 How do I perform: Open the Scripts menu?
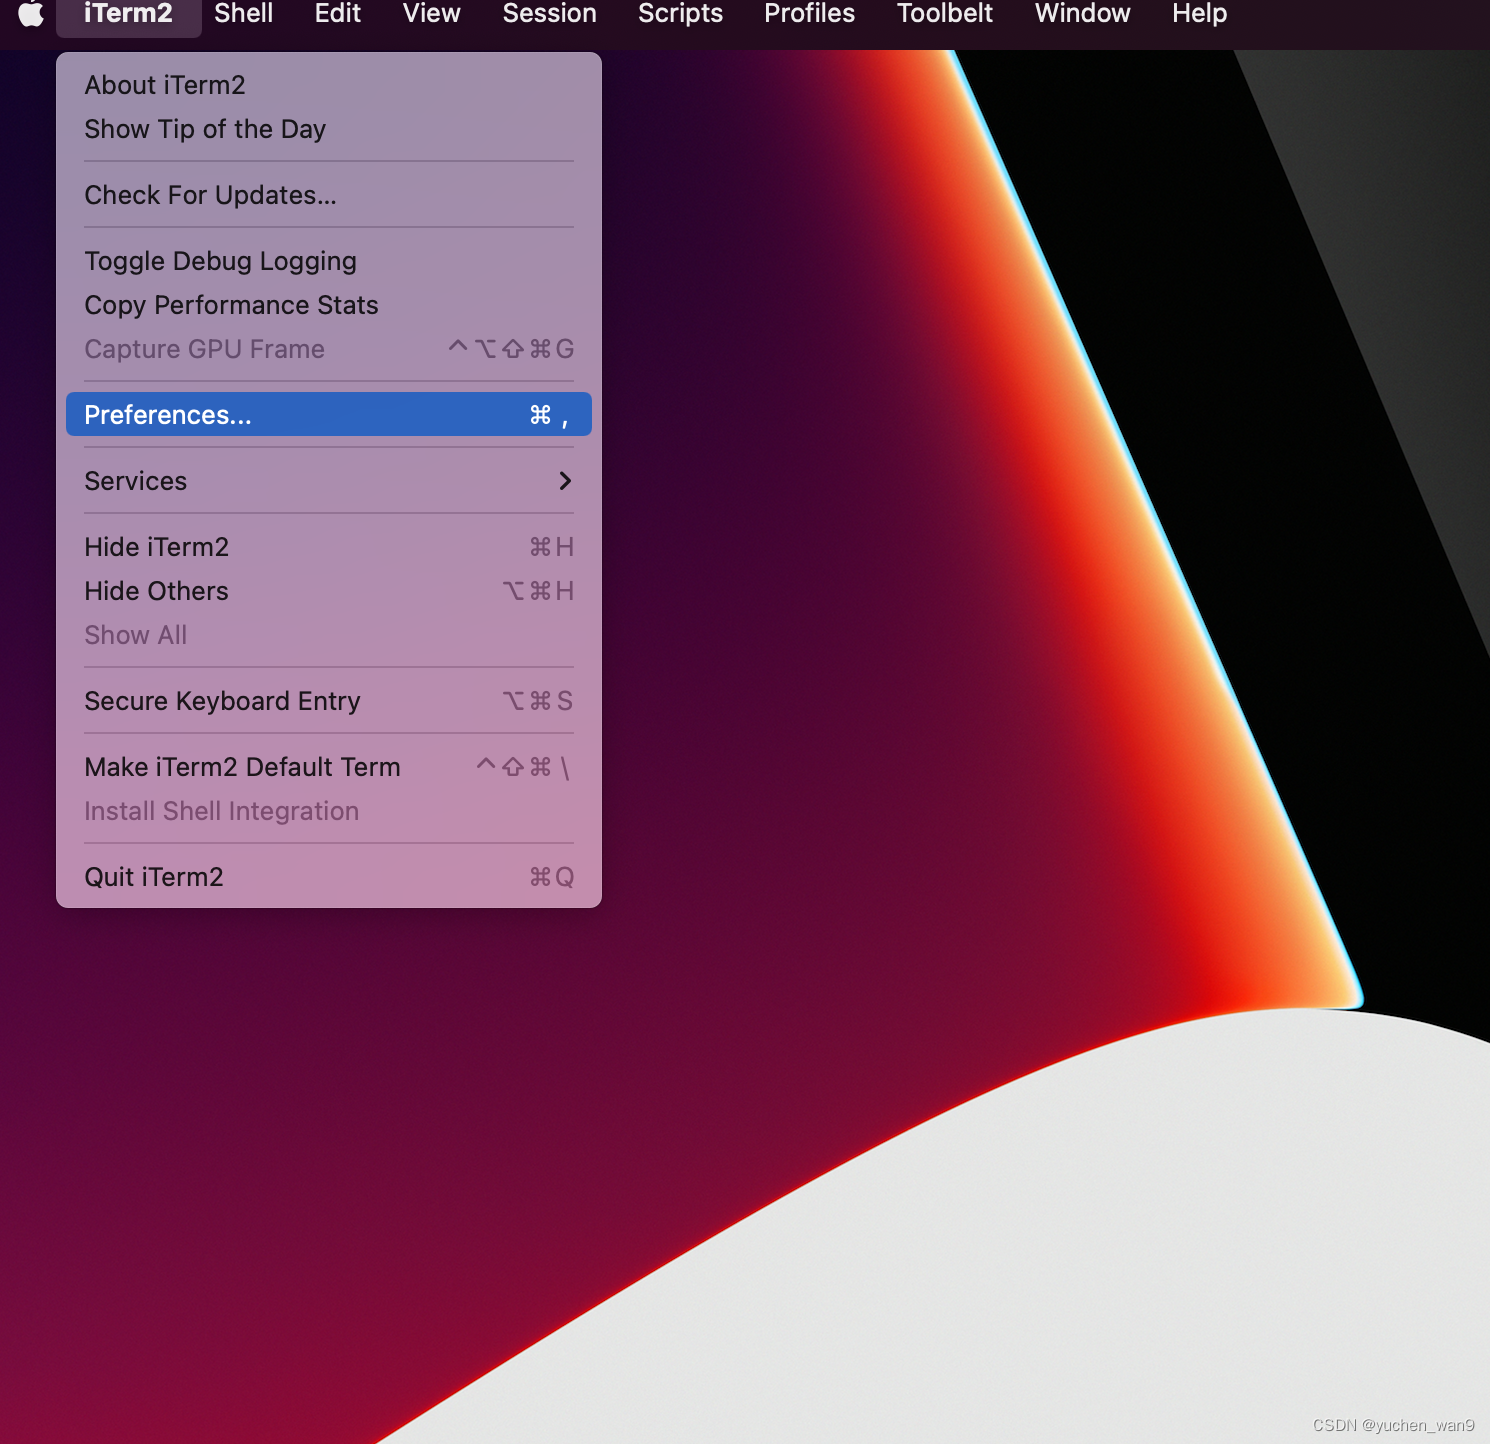[x=680, y=14]
